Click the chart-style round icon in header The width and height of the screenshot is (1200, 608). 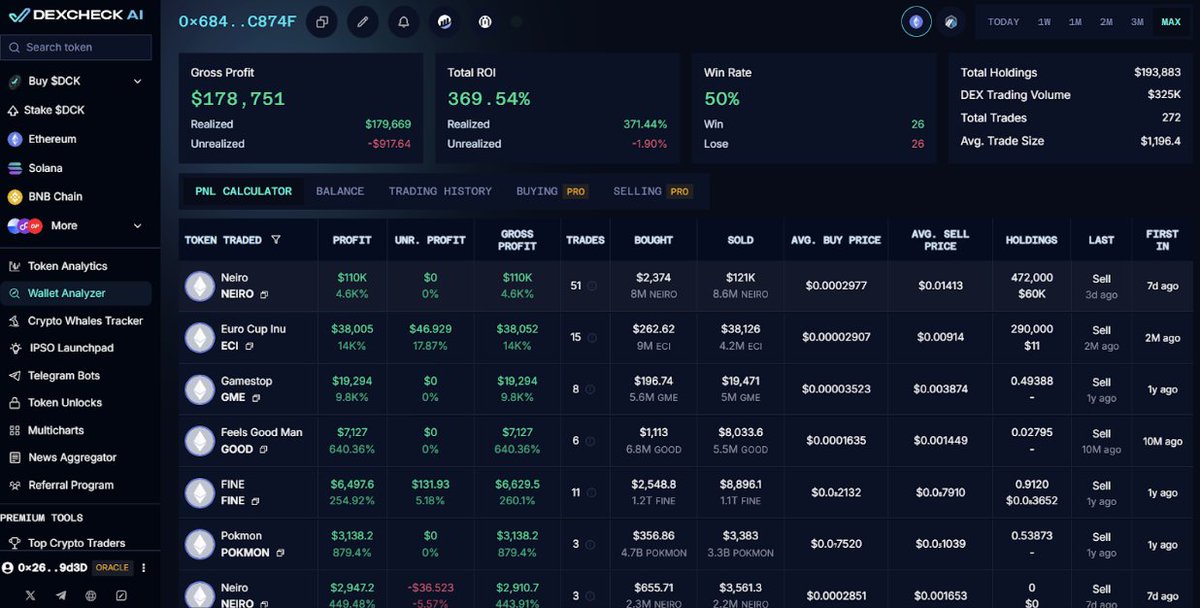(445, 21)
